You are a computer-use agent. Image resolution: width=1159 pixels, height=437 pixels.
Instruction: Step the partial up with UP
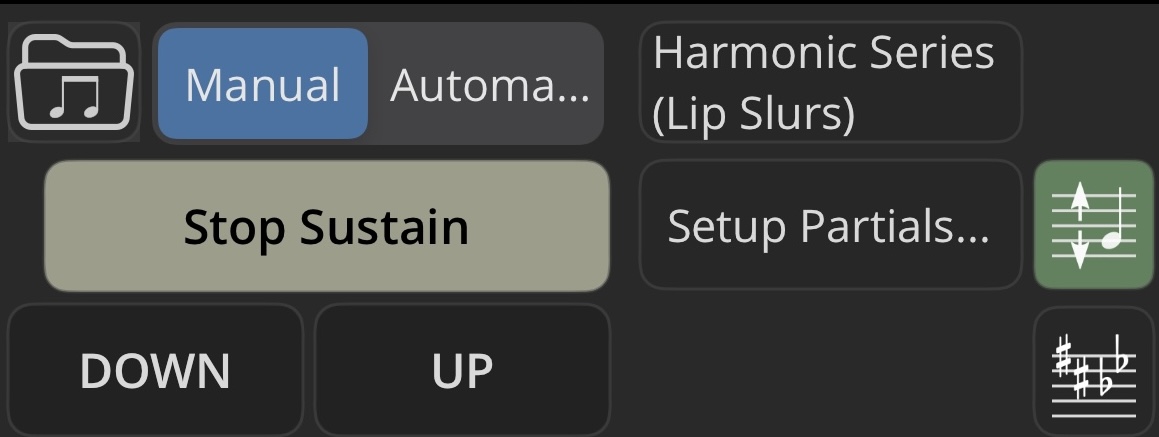click(463, 370)
